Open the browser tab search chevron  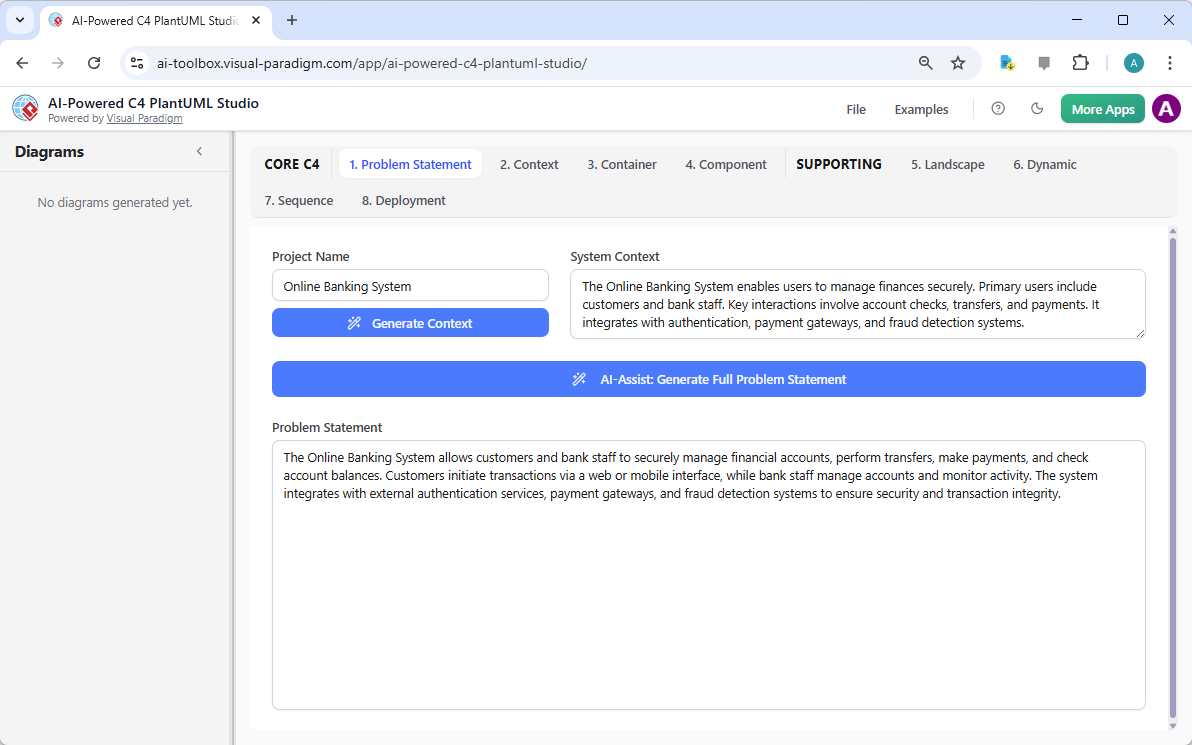pyautogui.click(x=19, y=21)
